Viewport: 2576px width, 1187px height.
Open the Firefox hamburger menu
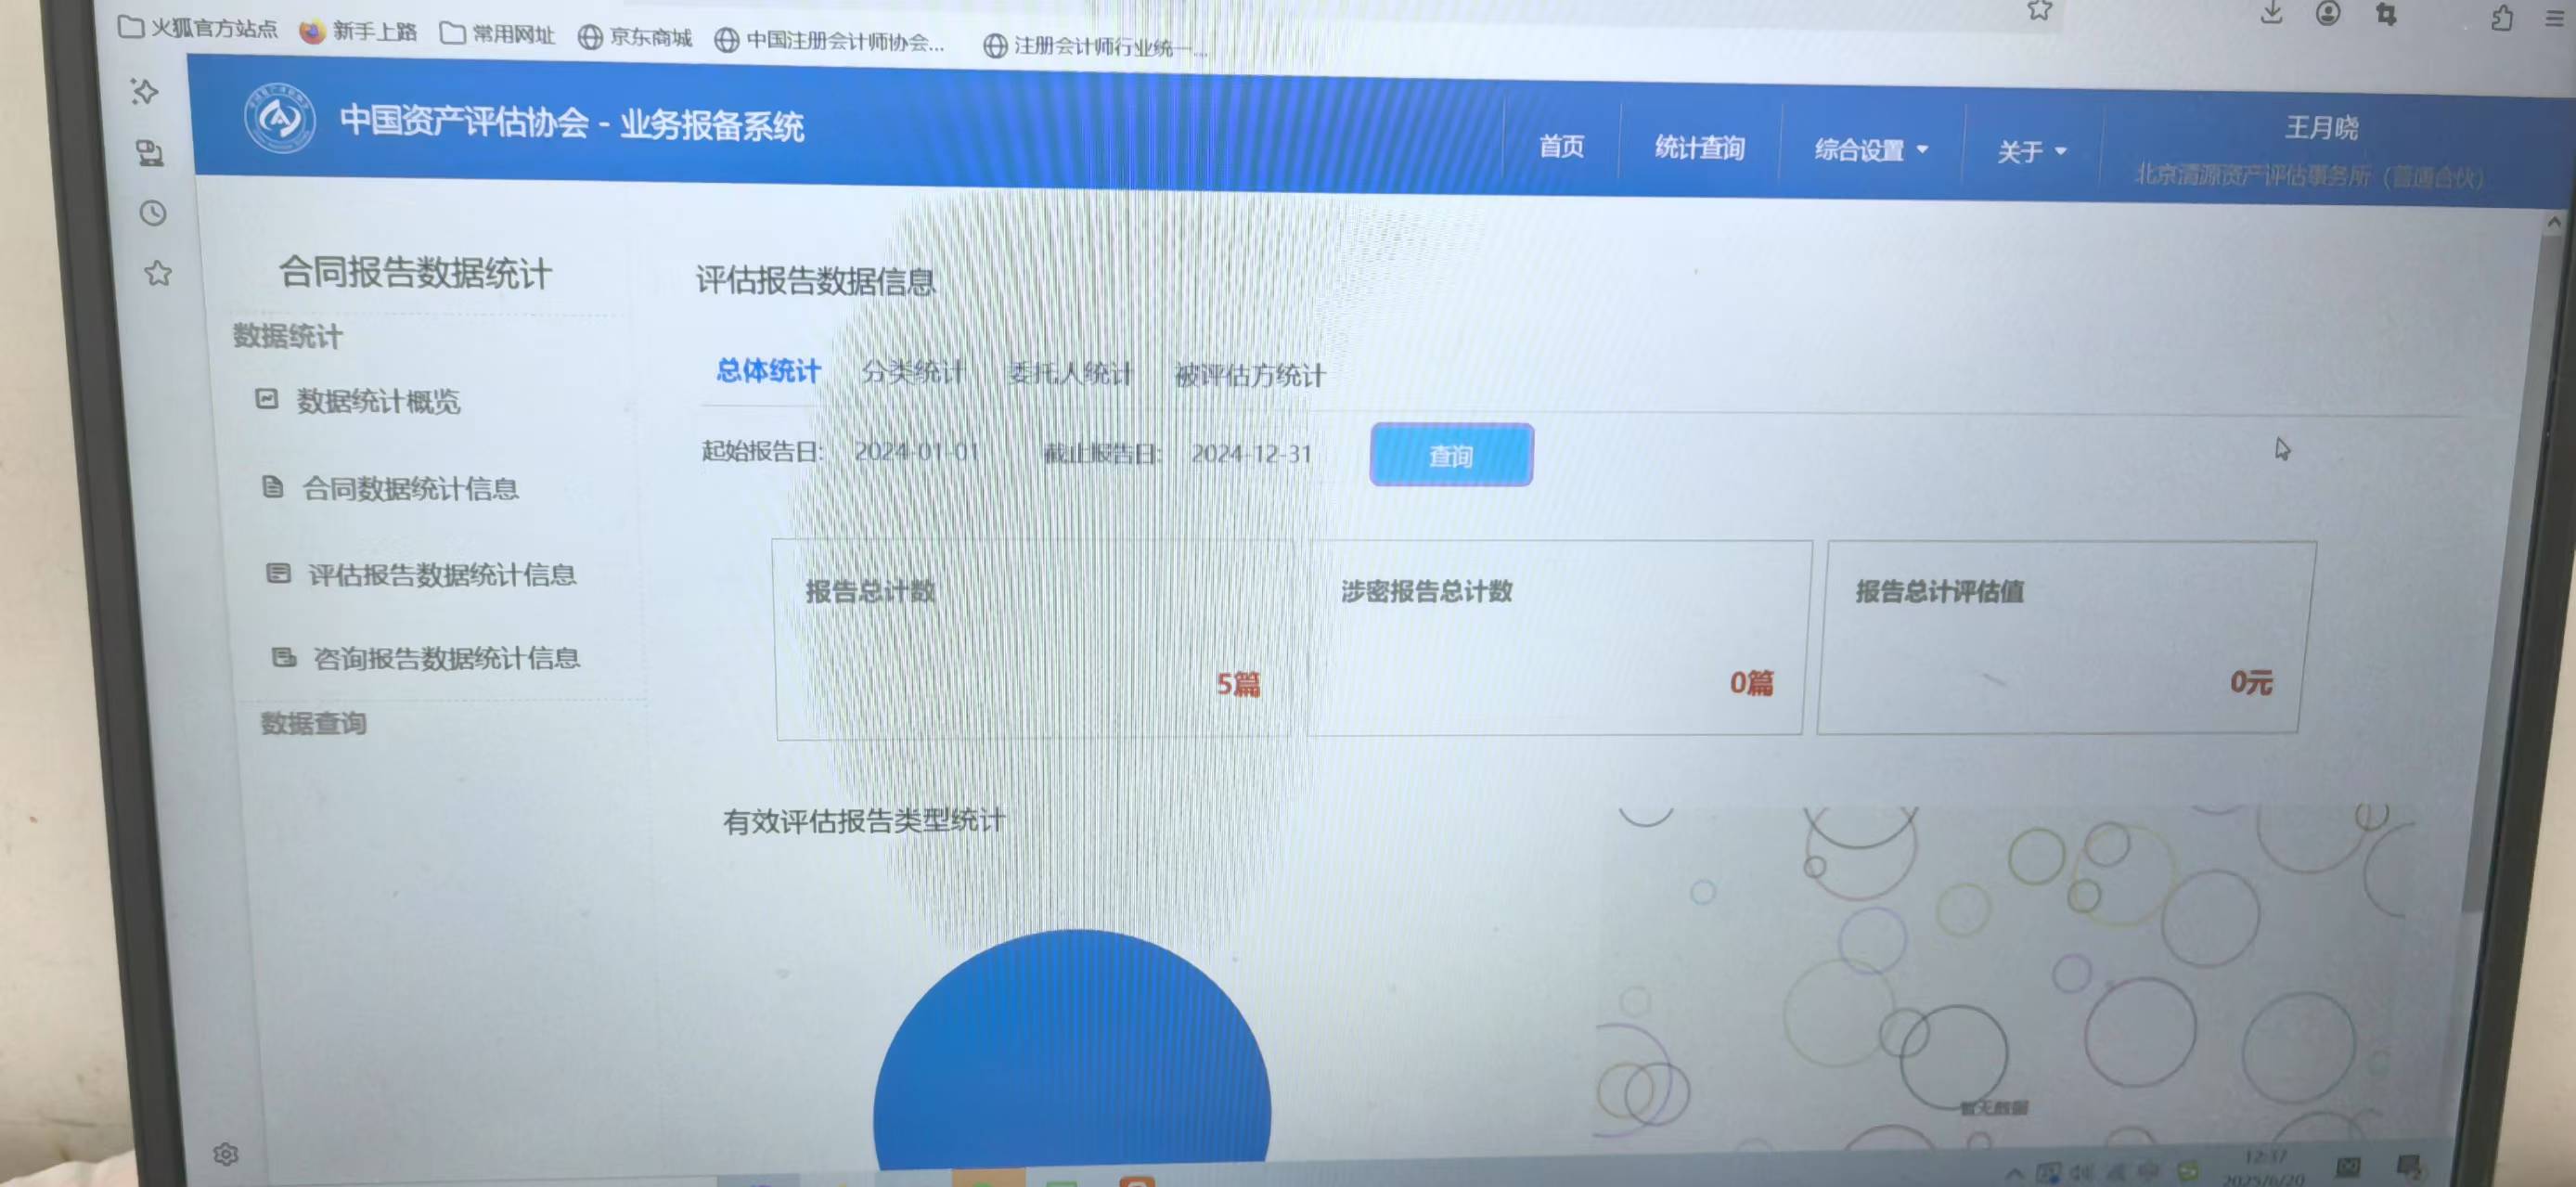coord(2555,18)
